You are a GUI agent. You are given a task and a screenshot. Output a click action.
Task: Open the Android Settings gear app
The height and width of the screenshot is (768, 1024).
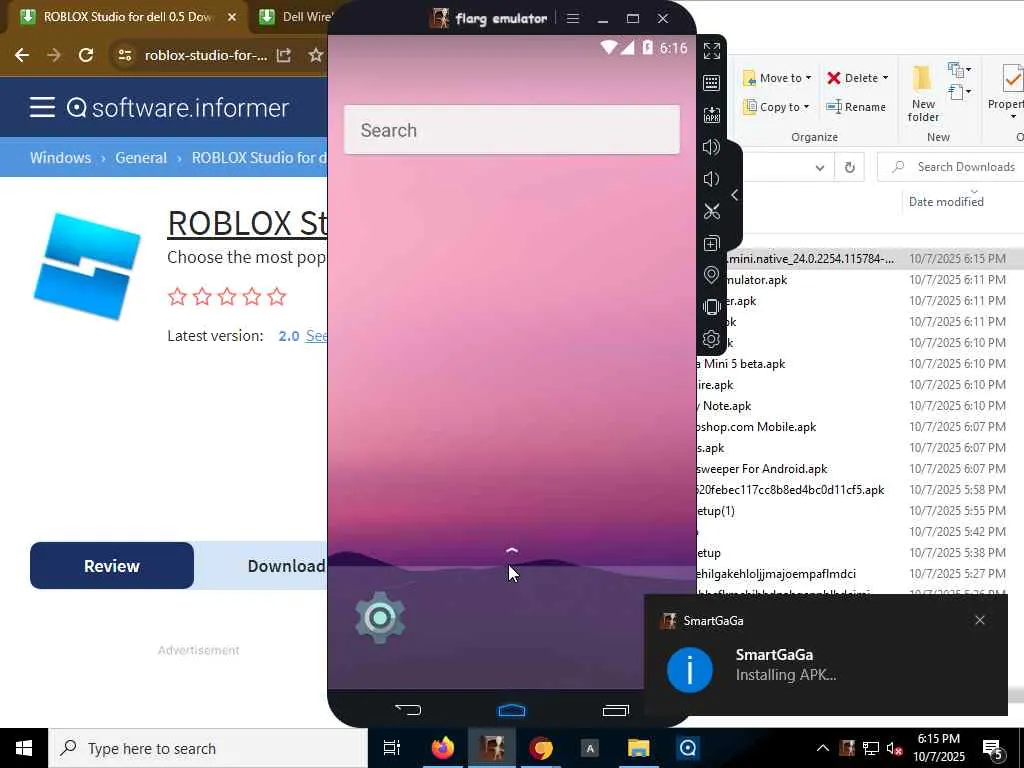coord(380,617)
